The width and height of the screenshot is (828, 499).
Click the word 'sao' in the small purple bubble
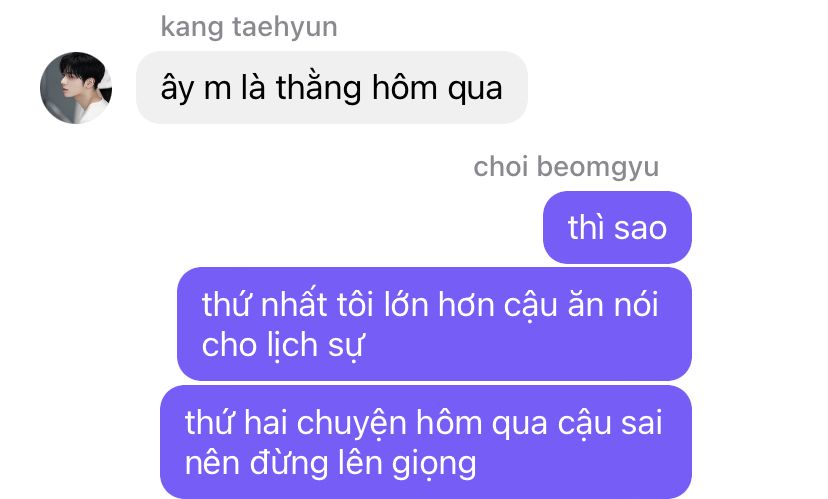tap(641, 229)
